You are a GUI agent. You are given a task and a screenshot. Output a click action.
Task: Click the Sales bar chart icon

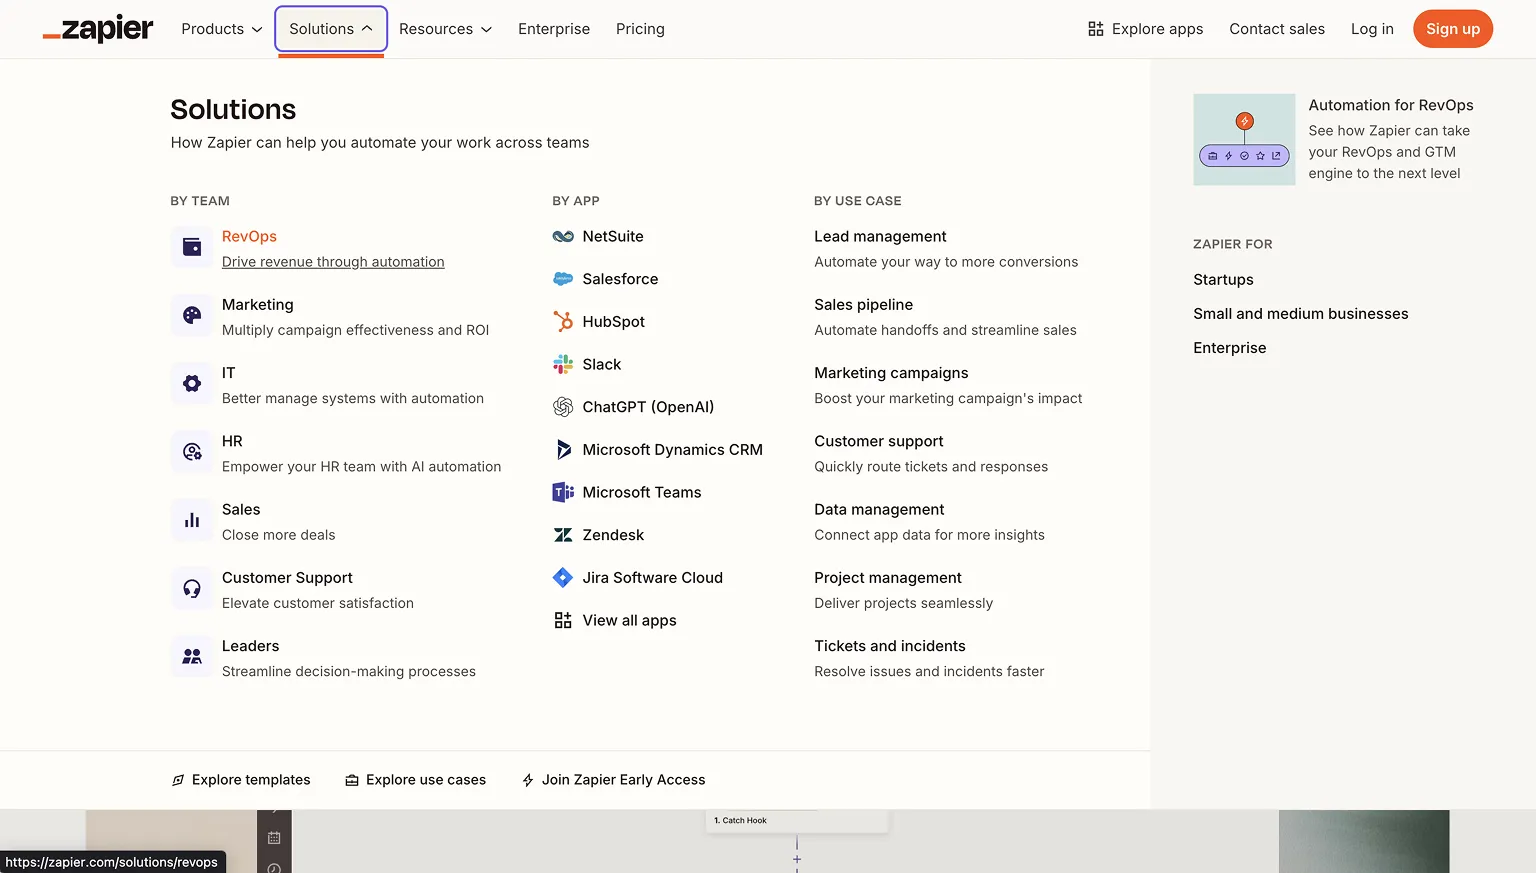[x=192, y=520]
